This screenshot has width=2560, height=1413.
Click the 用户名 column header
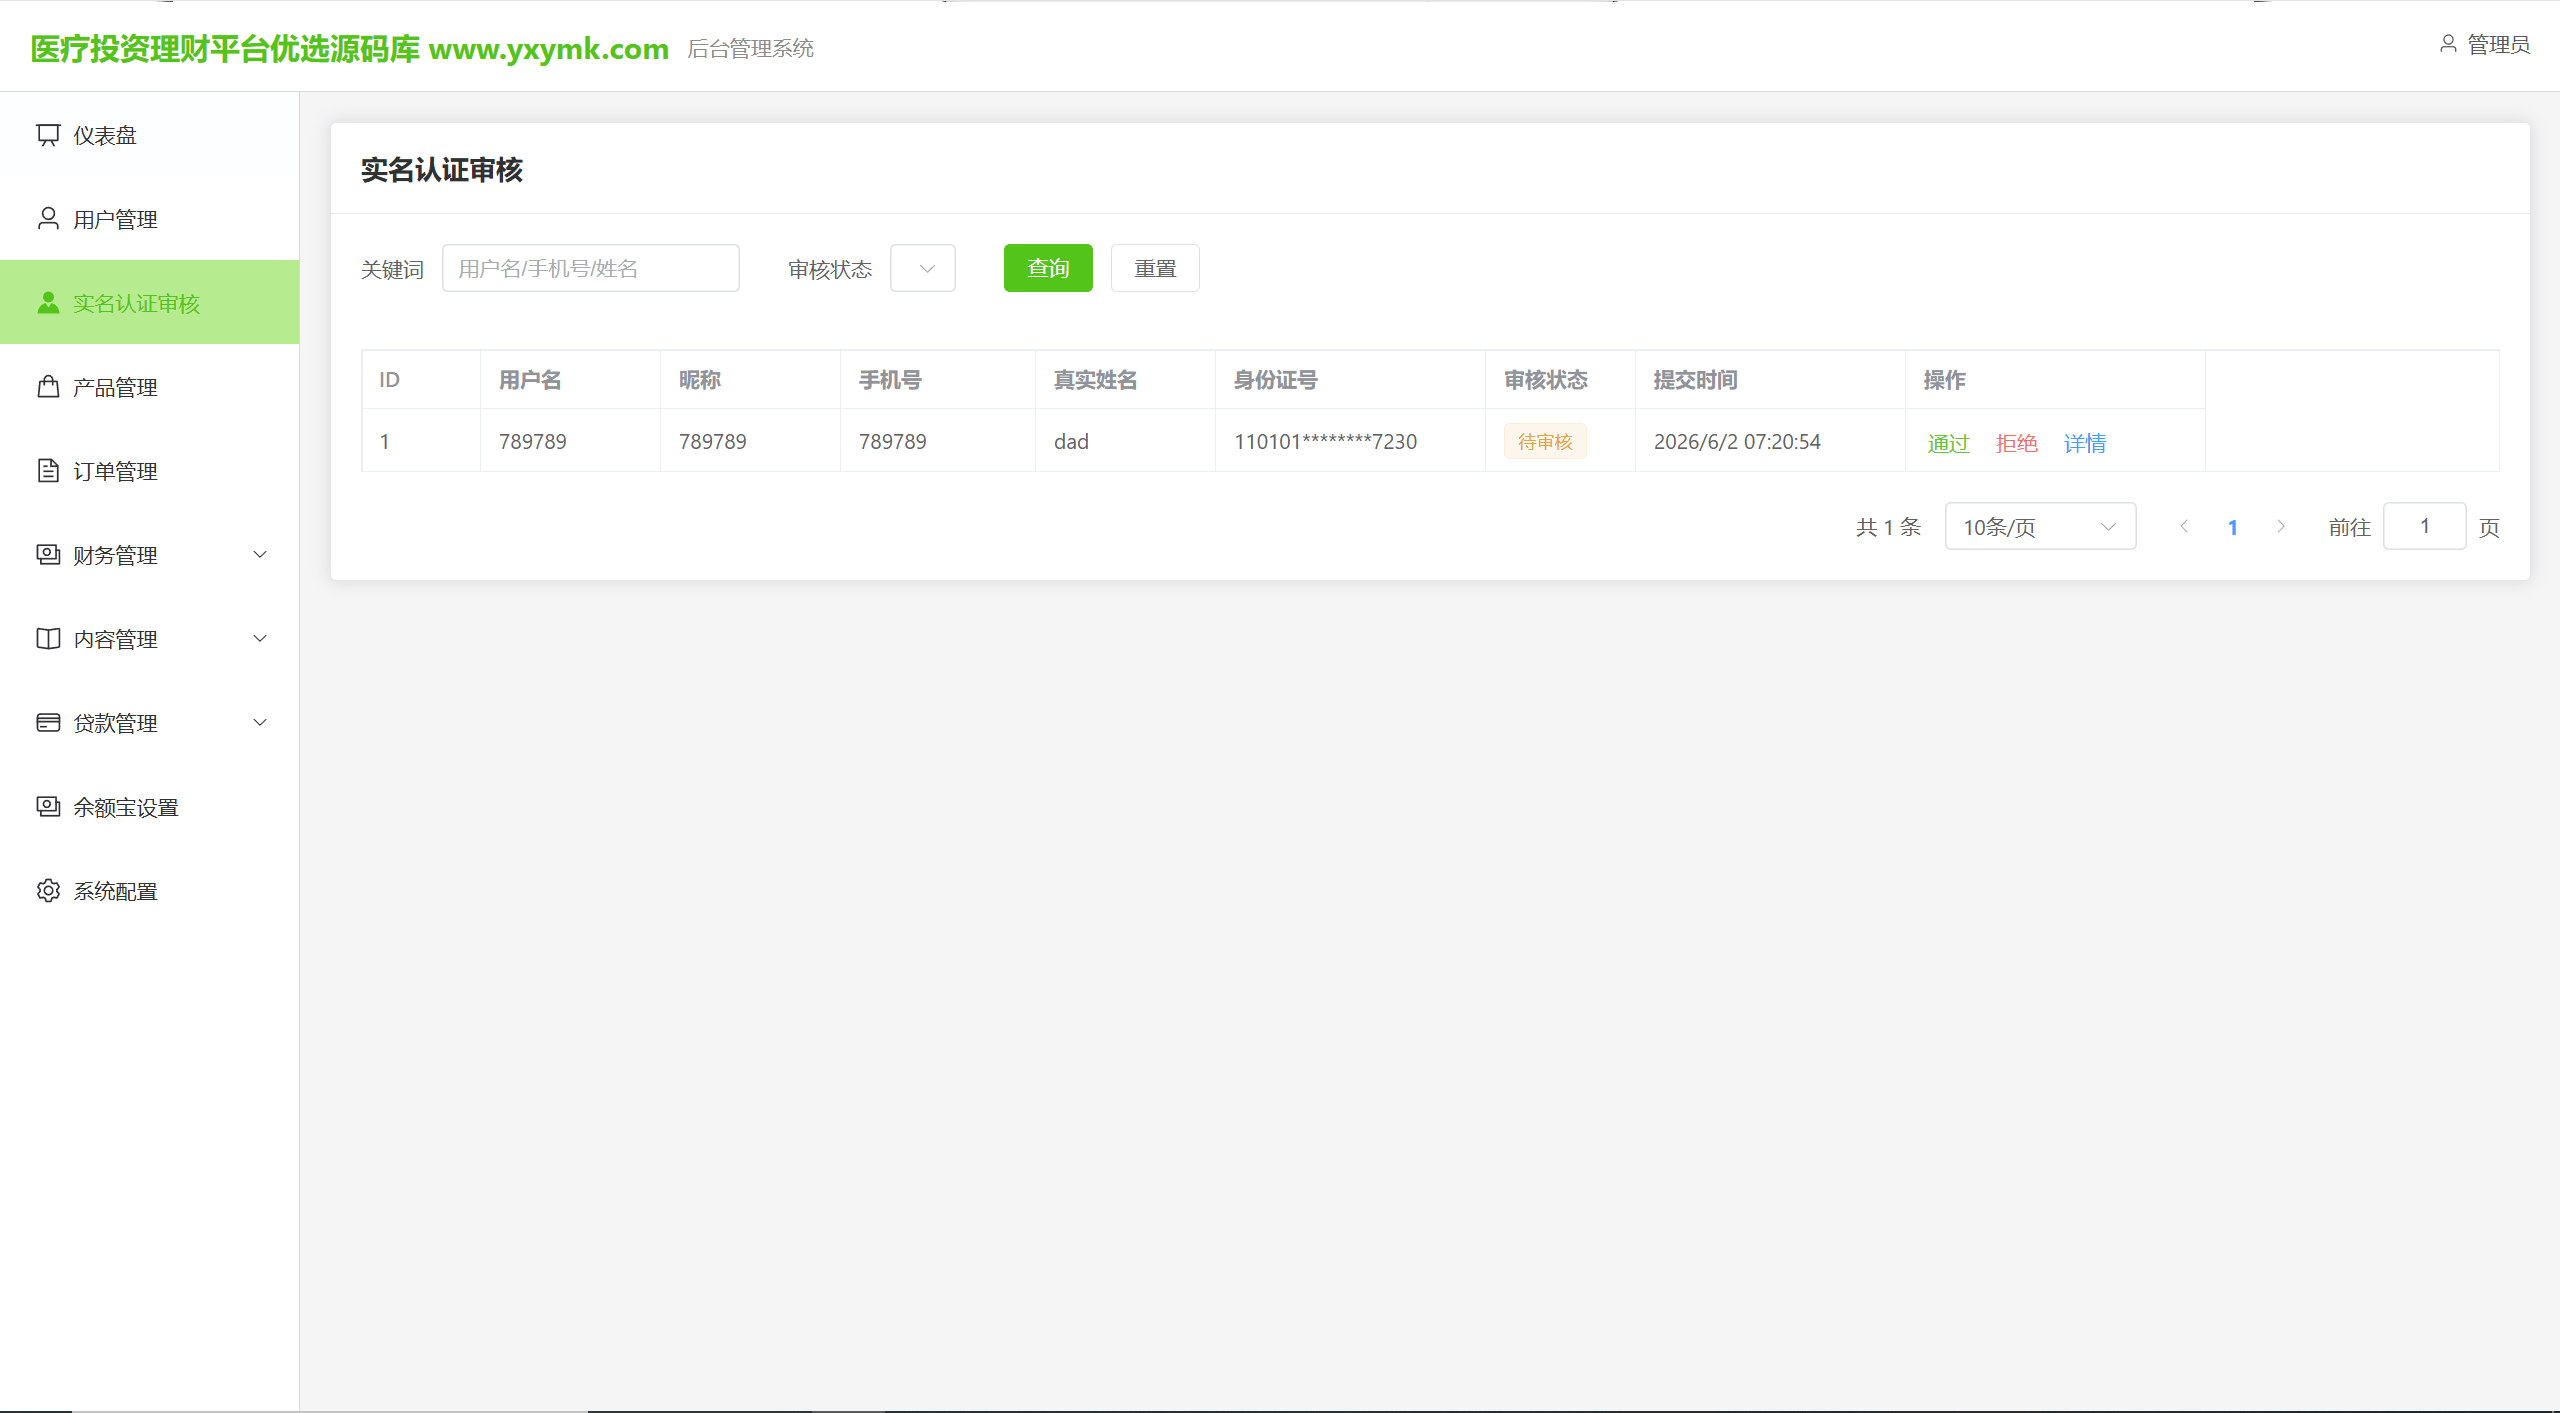pos(530,380)
